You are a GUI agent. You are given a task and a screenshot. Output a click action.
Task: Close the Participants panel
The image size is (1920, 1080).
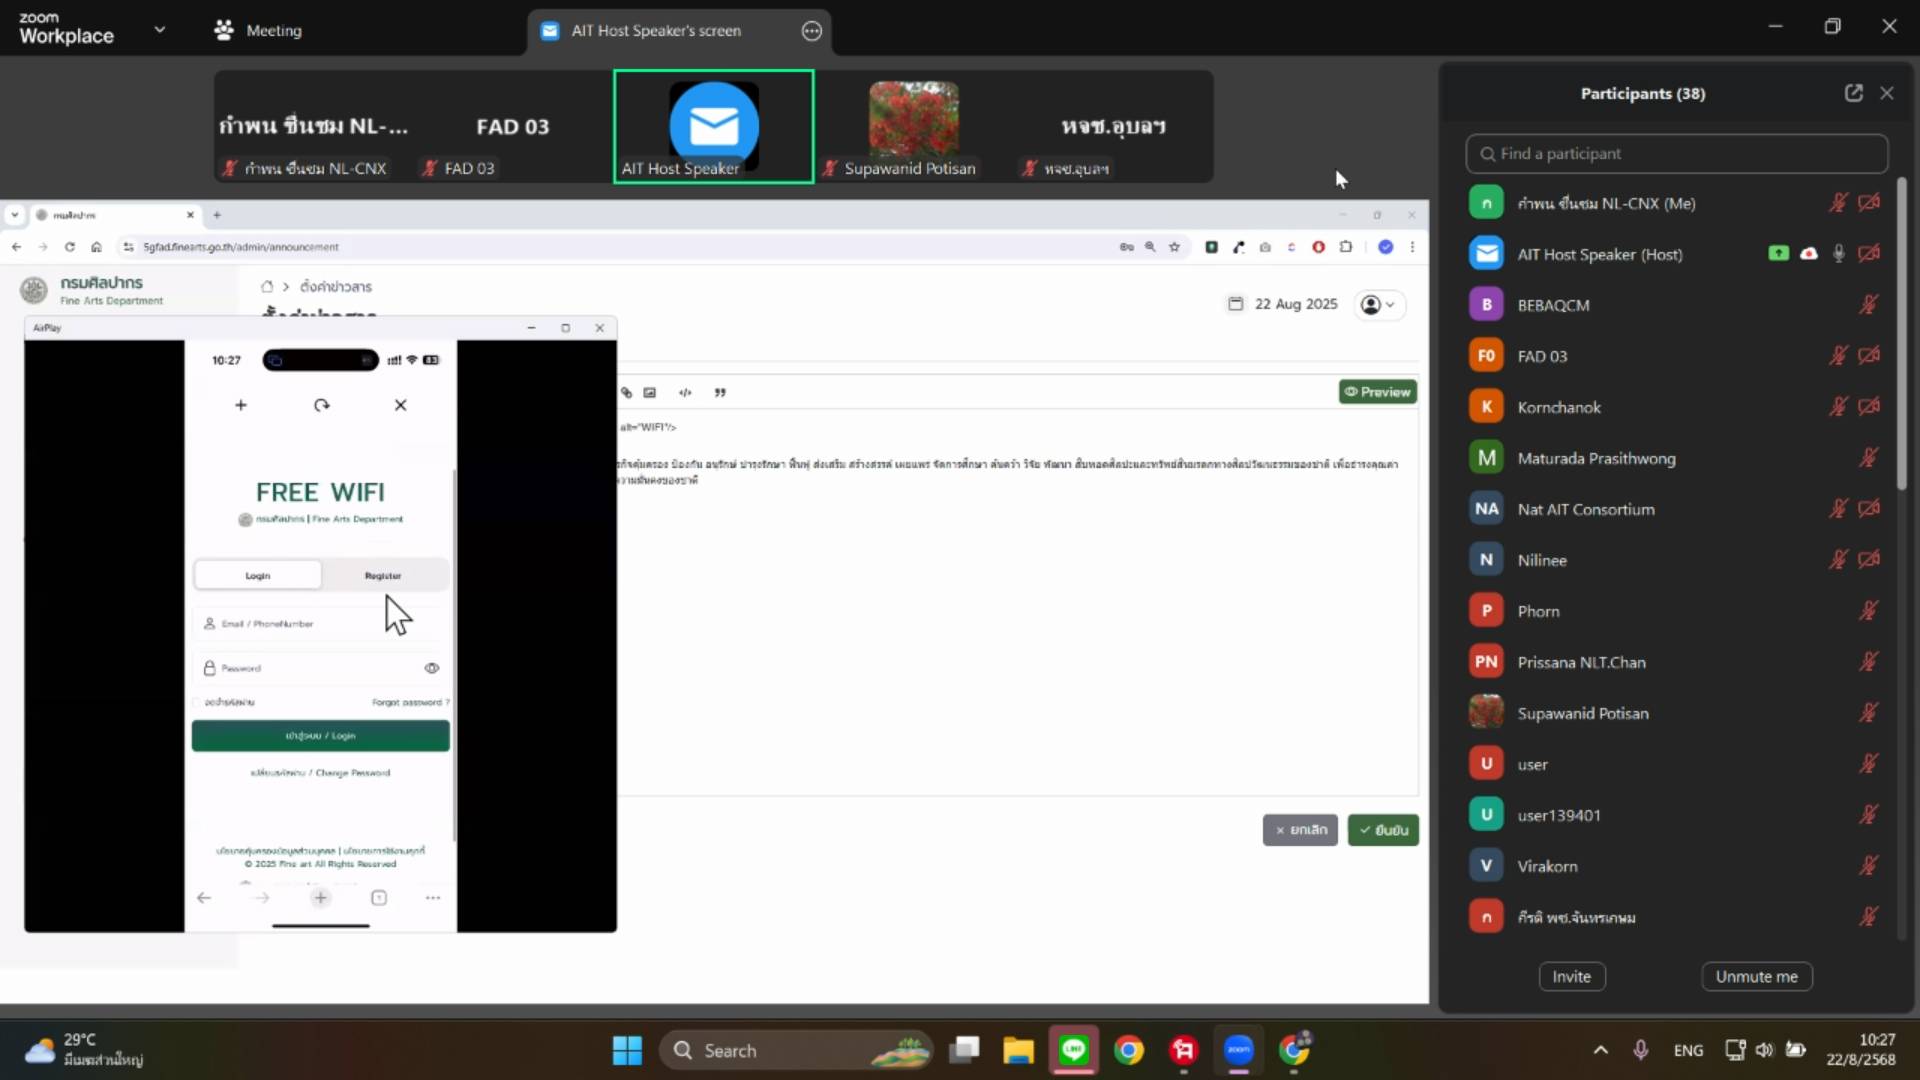(1887, 93)
